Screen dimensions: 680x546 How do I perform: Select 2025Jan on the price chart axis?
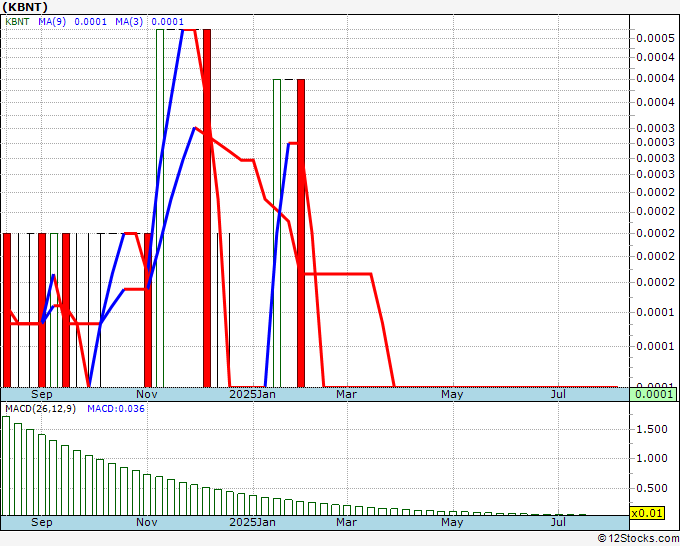(252, 394)
